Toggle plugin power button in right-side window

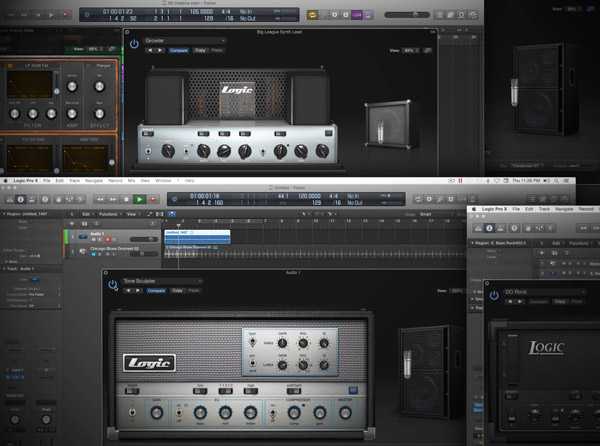[494, 295]
